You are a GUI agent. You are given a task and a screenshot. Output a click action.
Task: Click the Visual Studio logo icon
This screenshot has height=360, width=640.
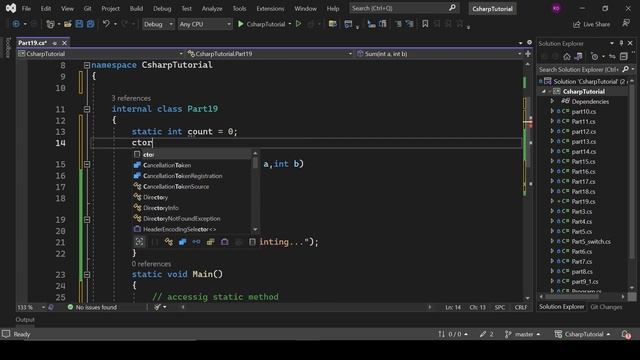11,8
